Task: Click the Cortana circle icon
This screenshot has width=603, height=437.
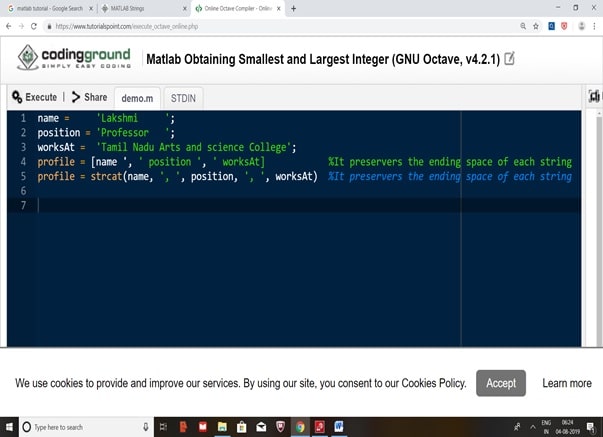Action: tap(27, 427)
